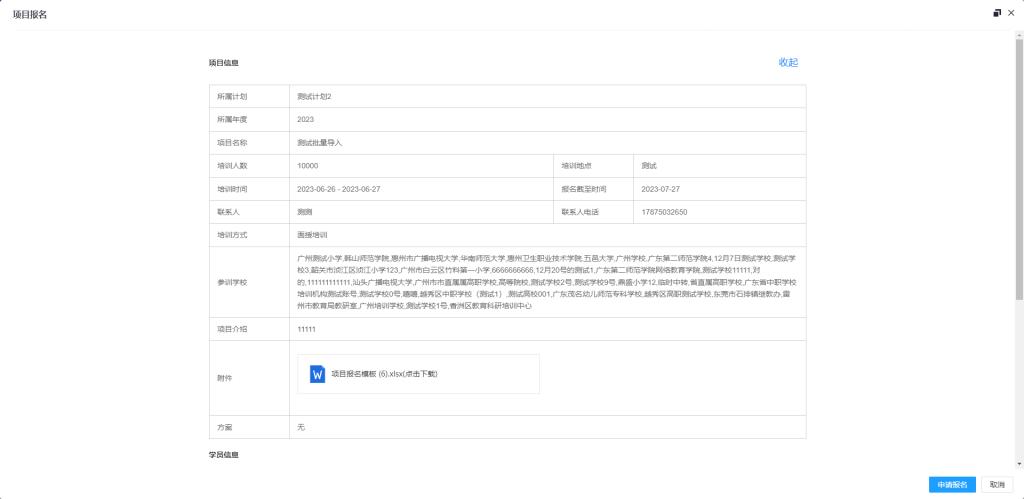Image resolution: width=1024 pixels, height=499 pixels.
Task: Click the blue Word document icon
Action: [318, 374]
